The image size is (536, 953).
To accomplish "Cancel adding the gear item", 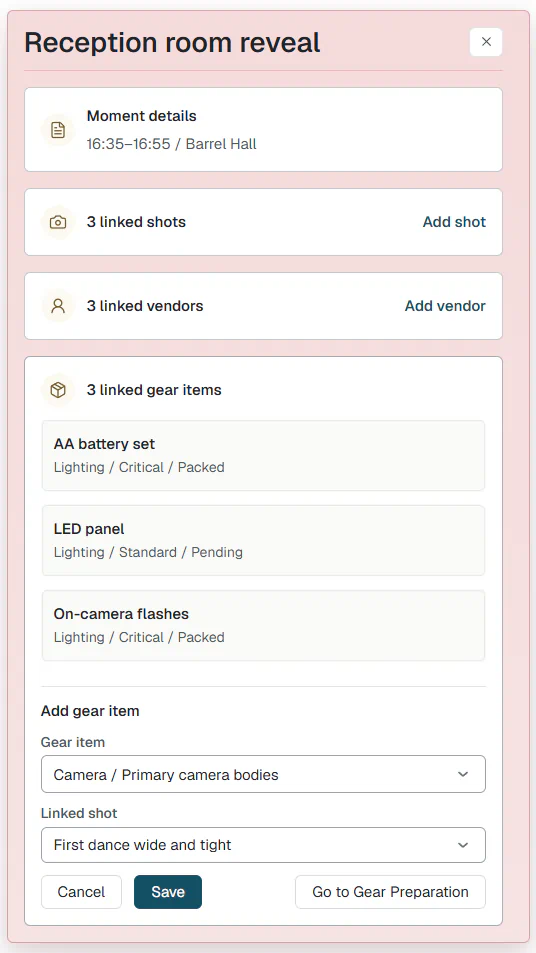I will pos(81,892).
